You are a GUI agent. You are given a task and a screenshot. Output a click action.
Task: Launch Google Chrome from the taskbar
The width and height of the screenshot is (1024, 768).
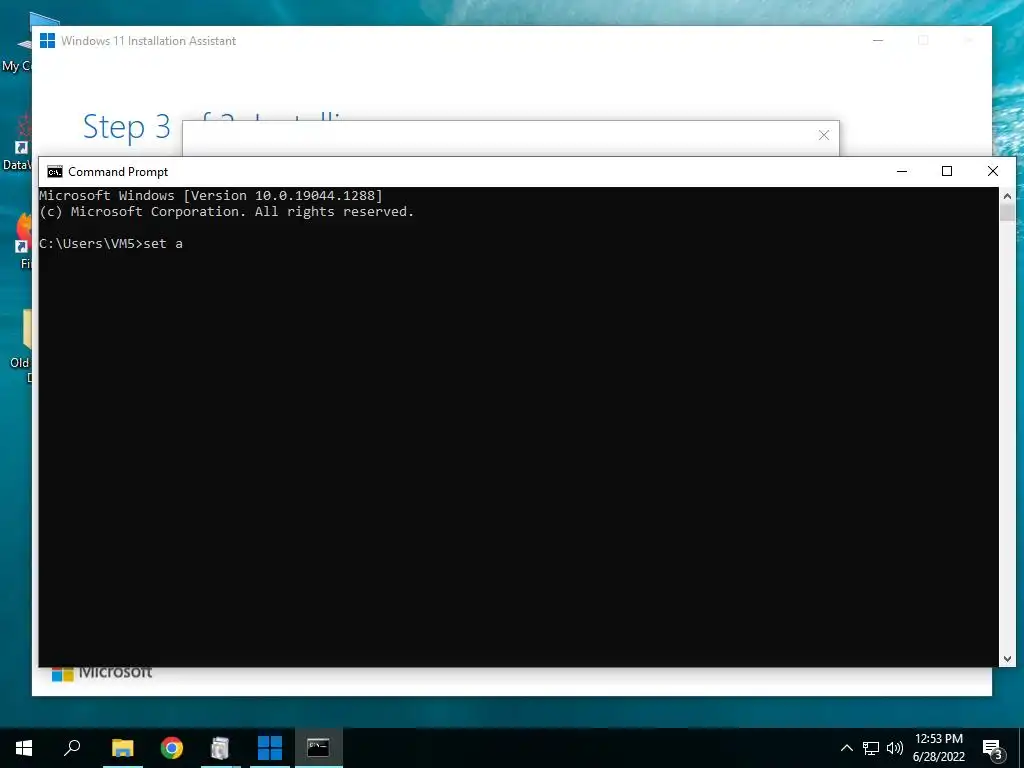172,748
